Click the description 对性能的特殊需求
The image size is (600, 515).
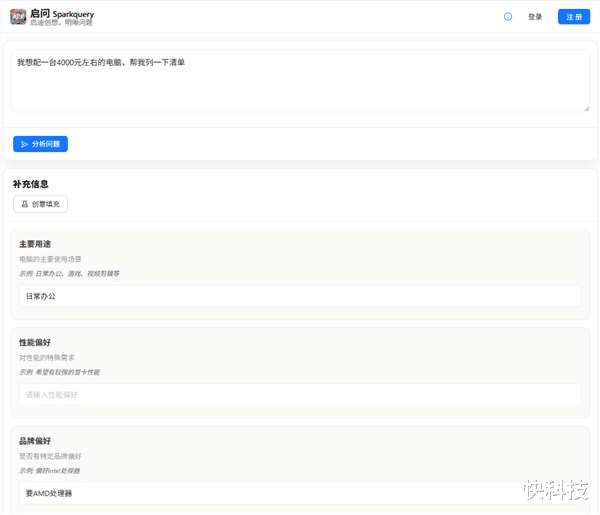(47, 358)
